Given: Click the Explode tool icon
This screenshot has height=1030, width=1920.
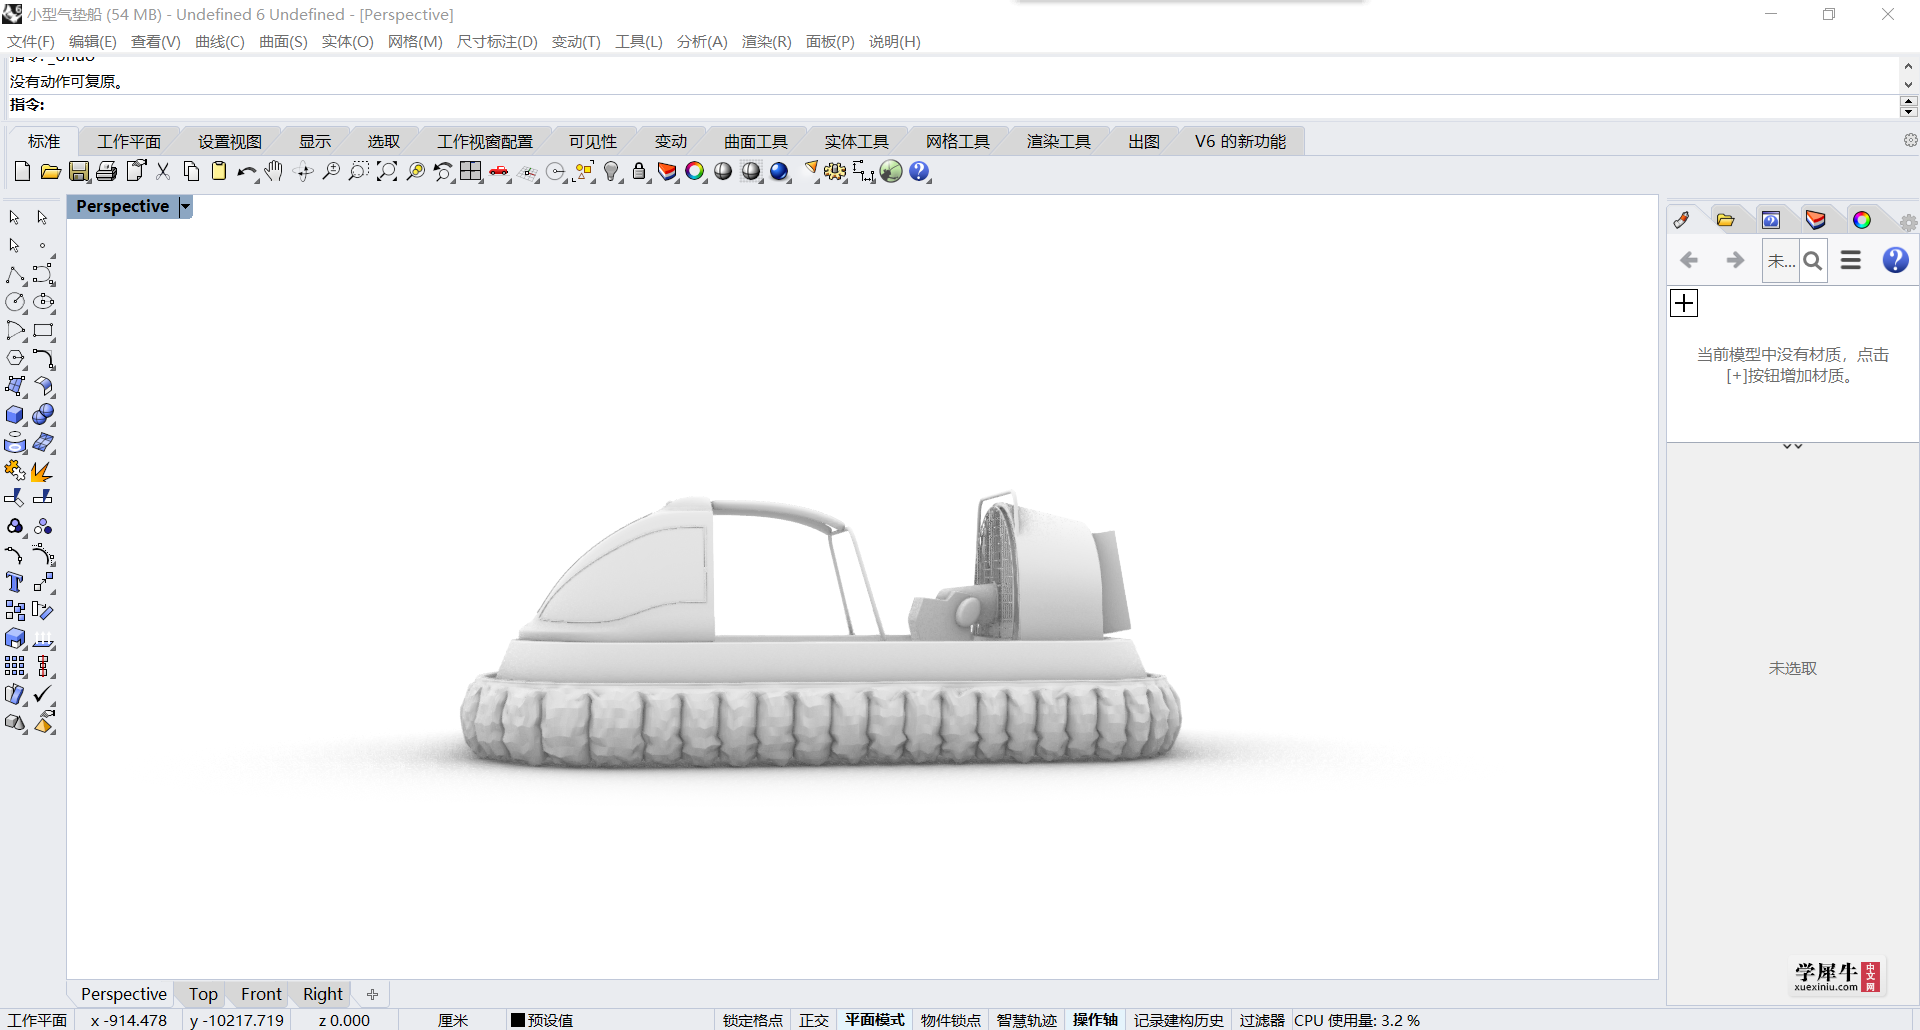Looking at the screenshot, I should (43, 471).
